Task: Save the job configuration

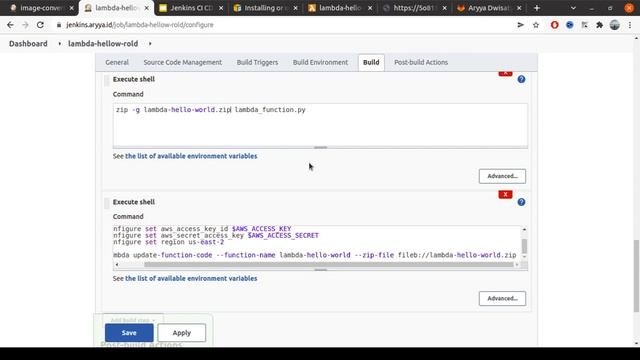Action: pyautogui.click(x=129, y=333)
